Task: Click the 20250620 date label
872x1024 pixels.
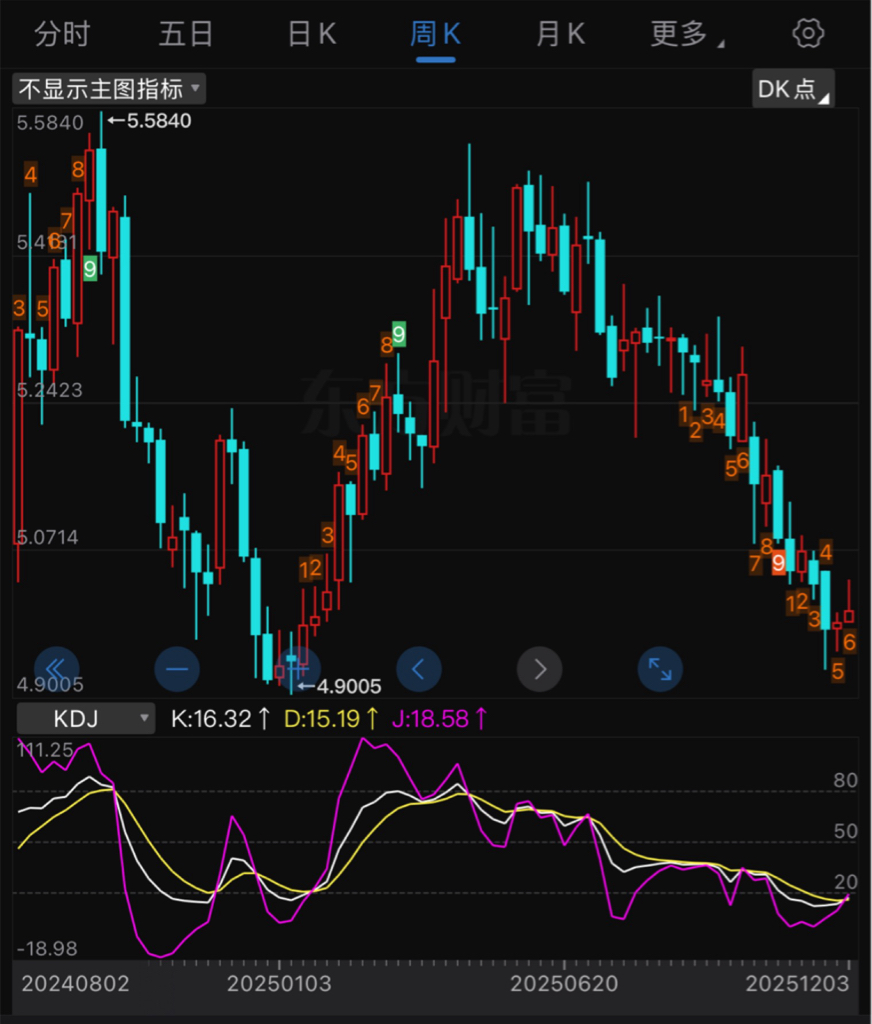Action: tap(564, 984)
